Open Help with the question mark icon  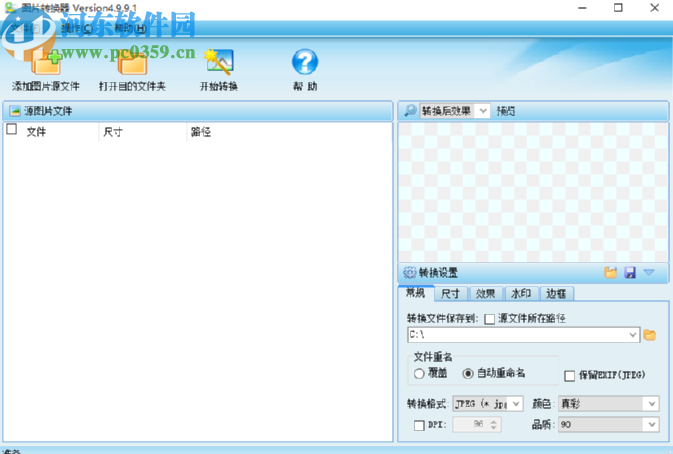tap(305, 62)
